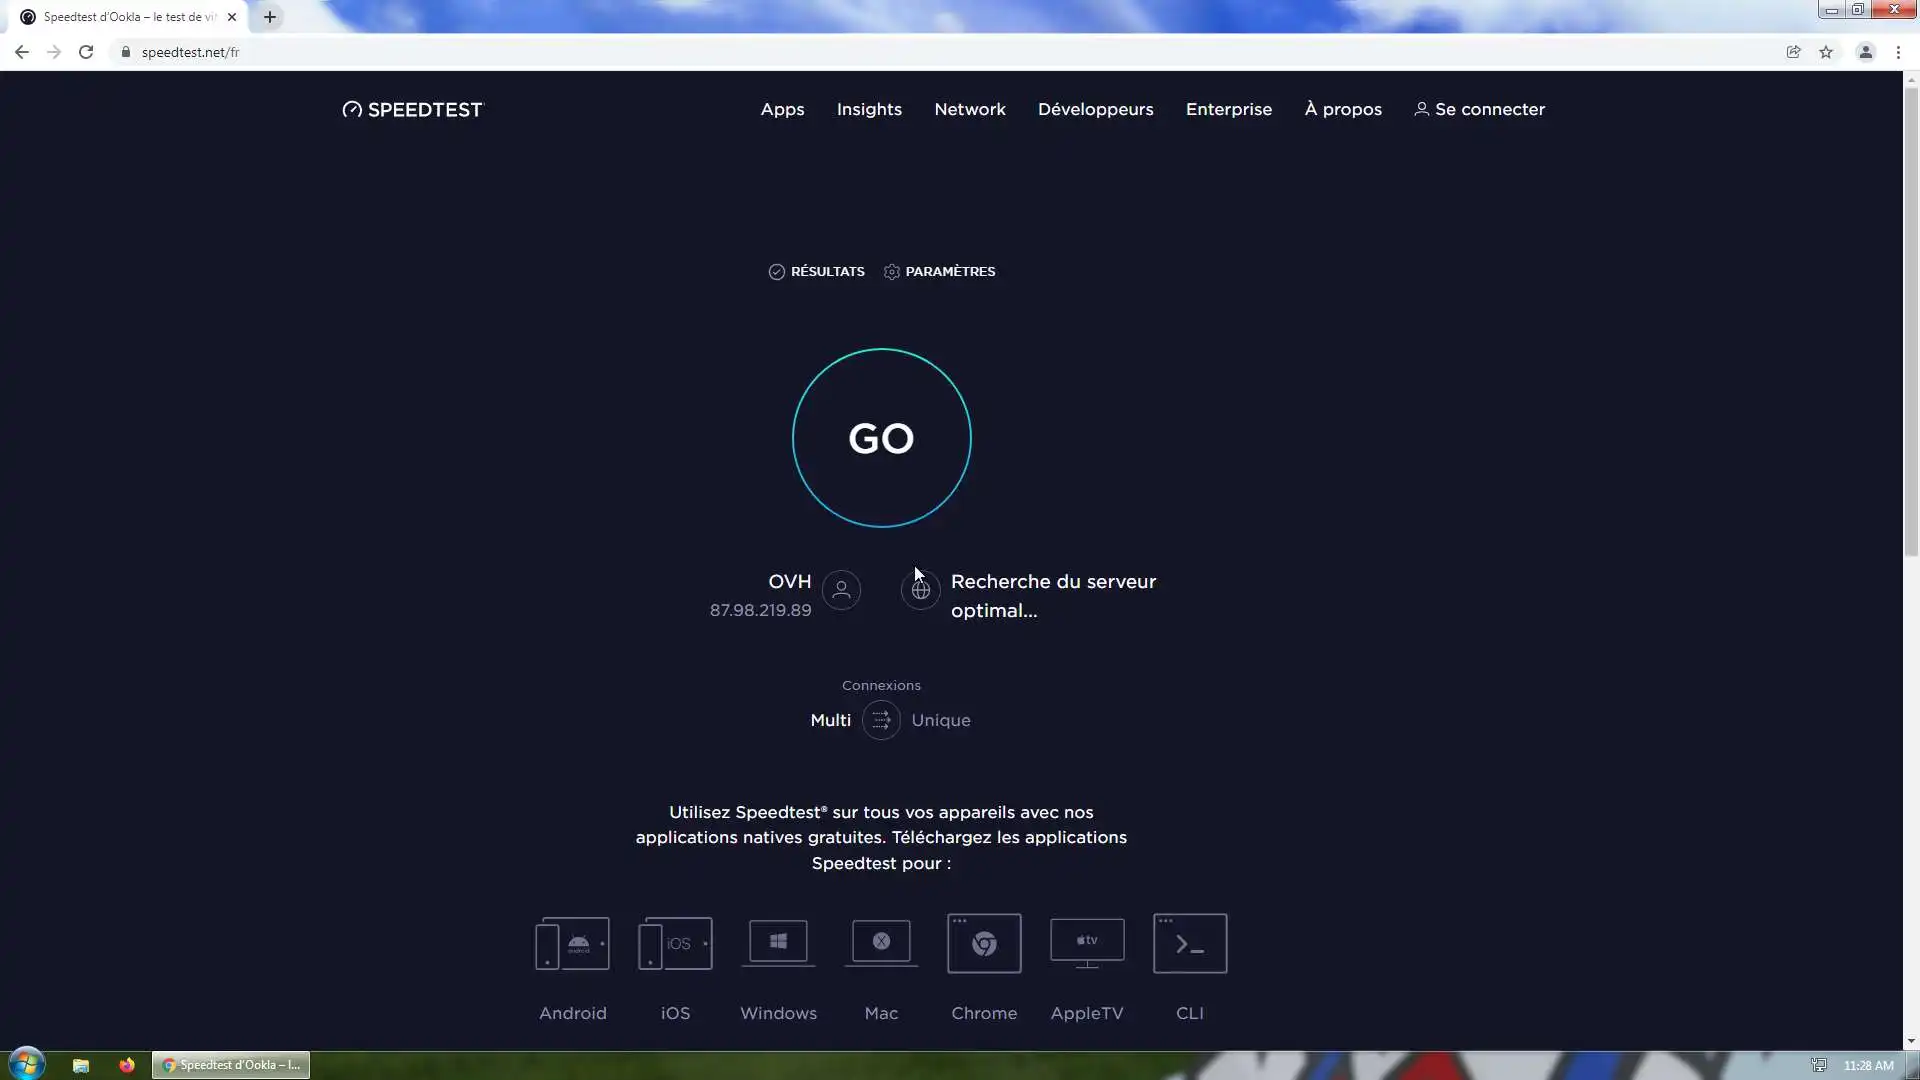Click the globe server selection icon
Viewport: 1920px width, 1080px height.
[920, 590]
